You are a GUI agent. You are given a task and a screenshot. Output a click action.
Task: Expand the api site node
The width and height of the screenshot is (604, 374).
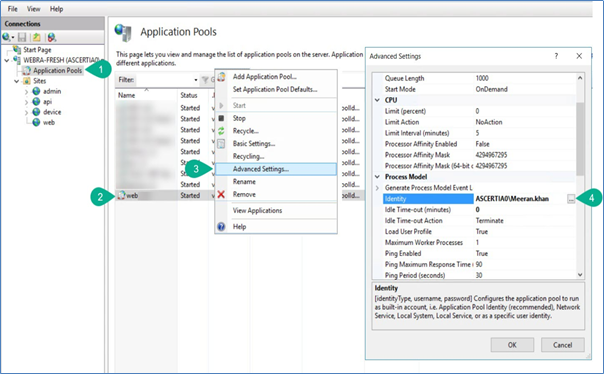tap(26, 102)
